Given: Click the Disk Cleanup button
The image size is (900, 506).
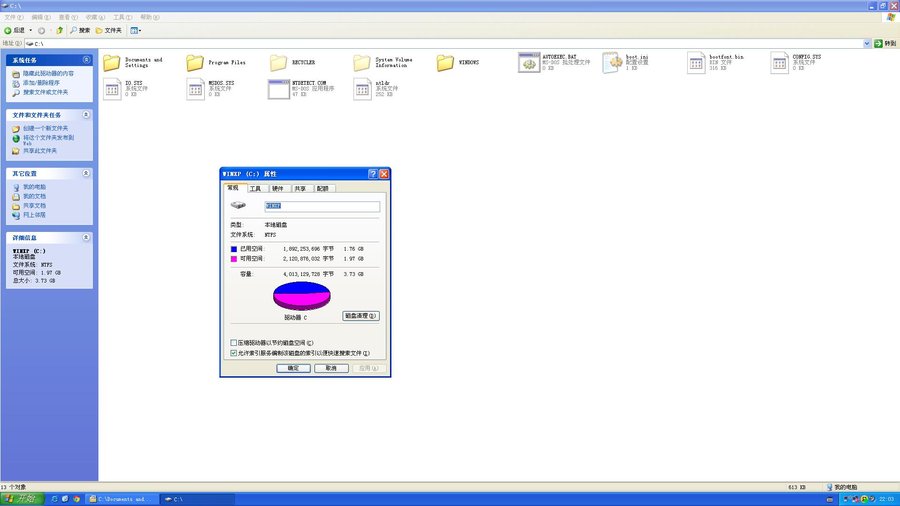Looking at the screenshot, I should [x=361, y=315].
